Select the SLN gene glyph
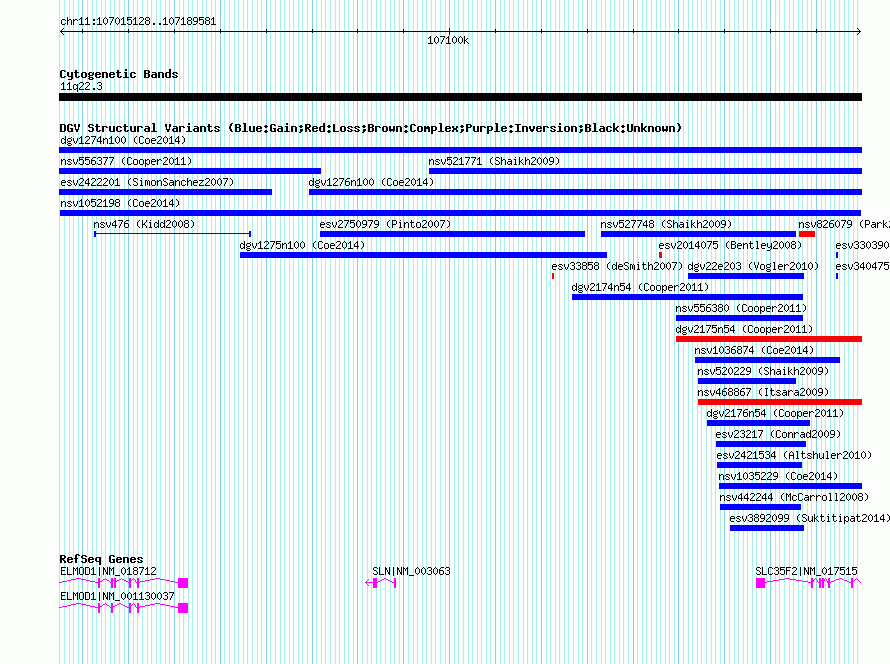 click(x=380, y=583)
